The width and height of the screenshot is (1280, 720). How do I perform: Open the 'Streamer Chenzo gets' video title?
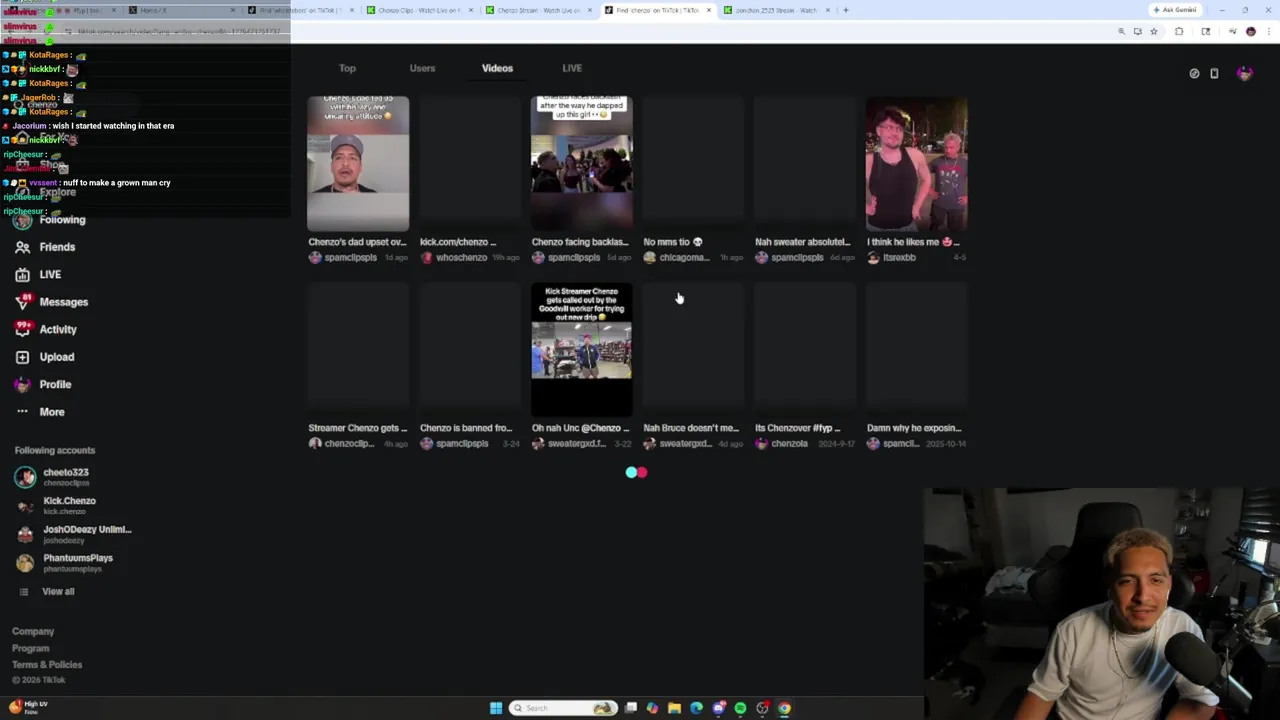pos(357,428)
